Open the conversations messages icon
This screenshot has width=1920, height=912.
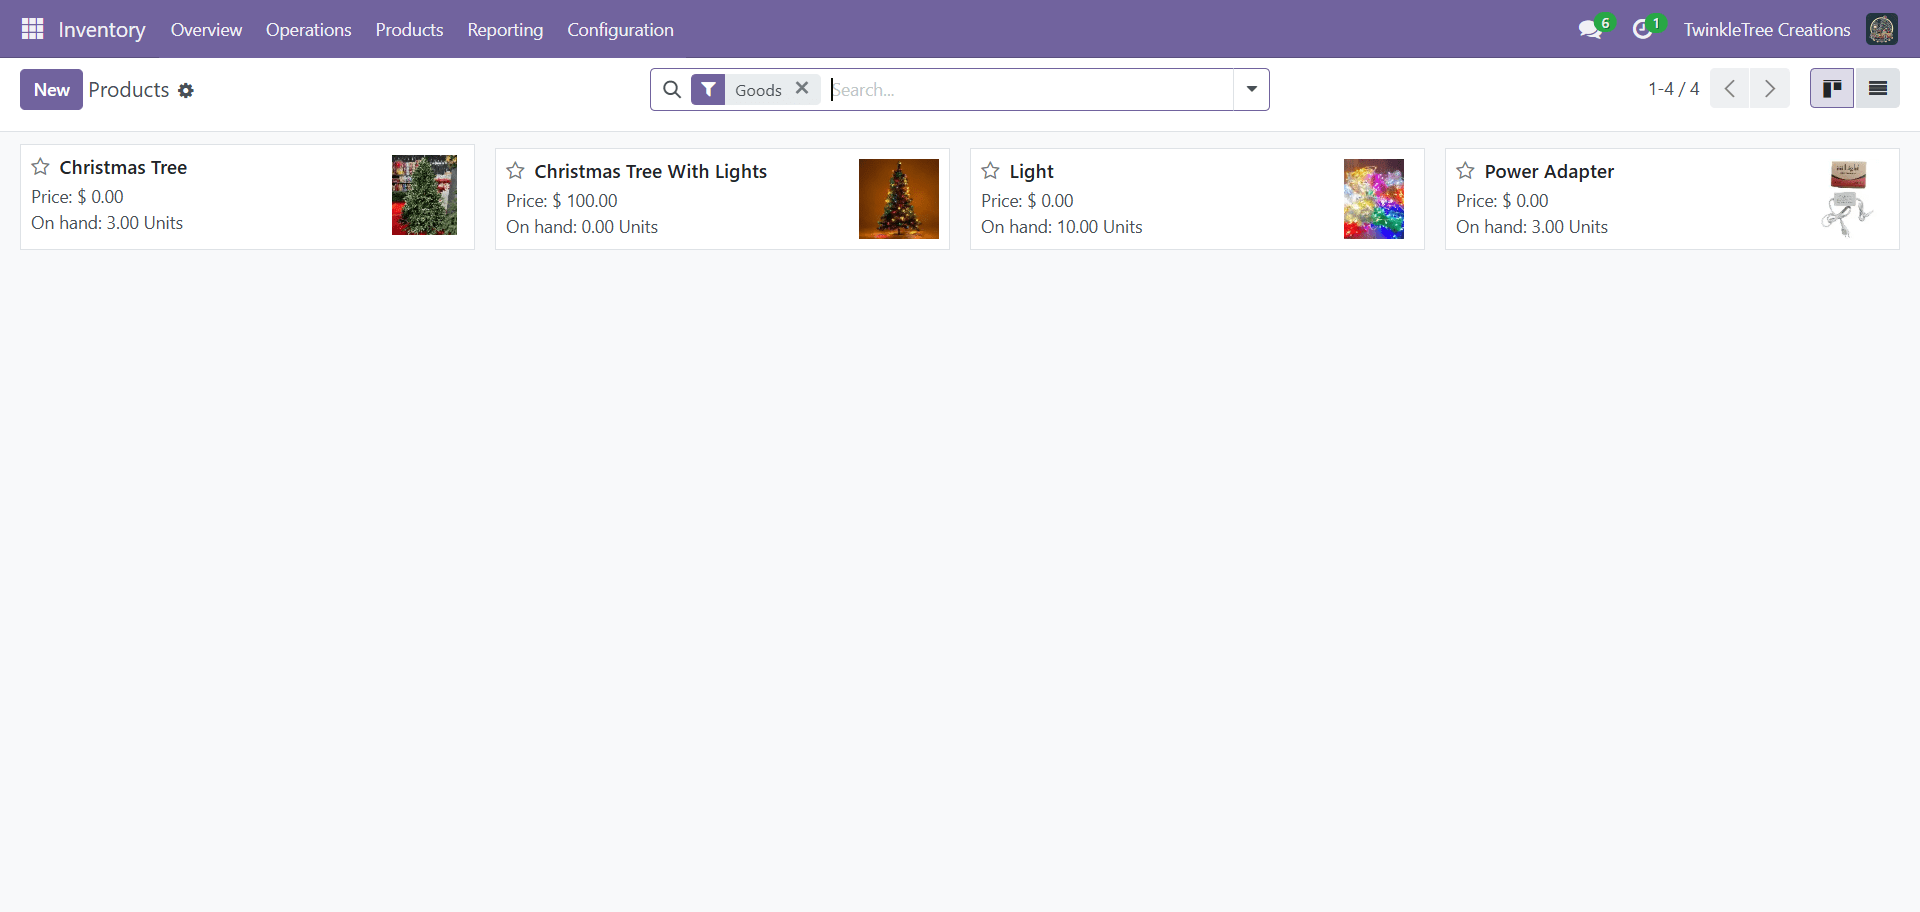click(1590, 29)
